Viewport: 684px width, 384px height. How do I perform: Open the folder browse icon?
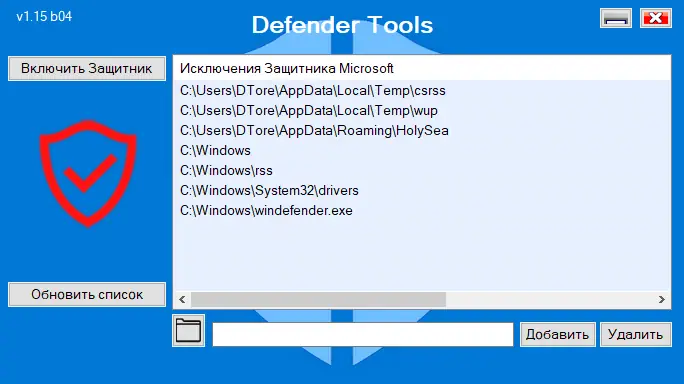tap(188, 330)
